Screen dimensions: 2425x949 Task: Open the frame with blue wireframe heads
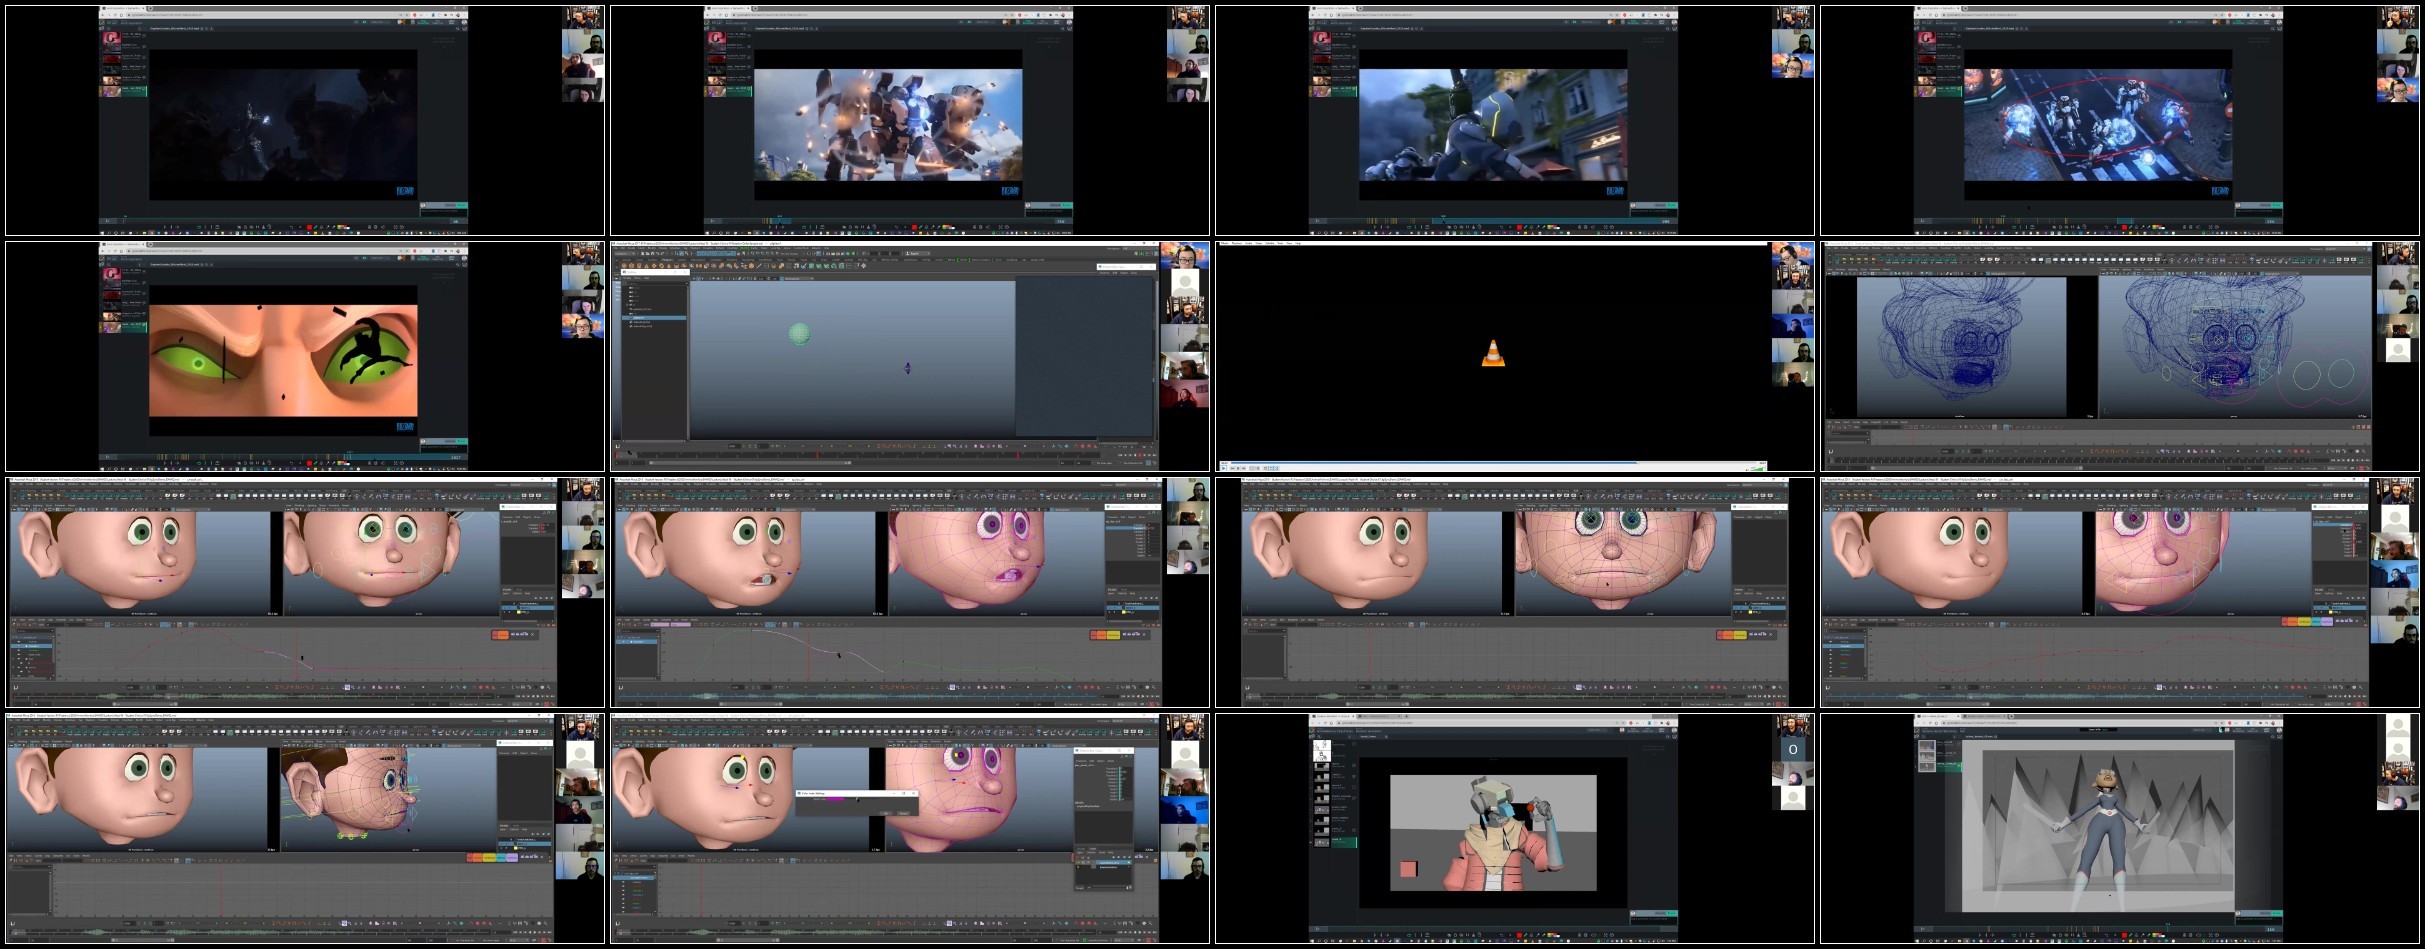pyautogui.click(x=2120, y=356)
